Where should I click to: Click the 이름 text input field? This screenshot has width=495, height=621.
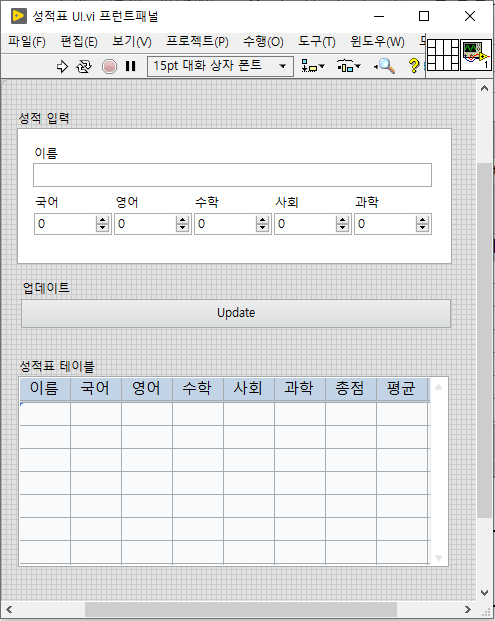(x=232, y=175)
